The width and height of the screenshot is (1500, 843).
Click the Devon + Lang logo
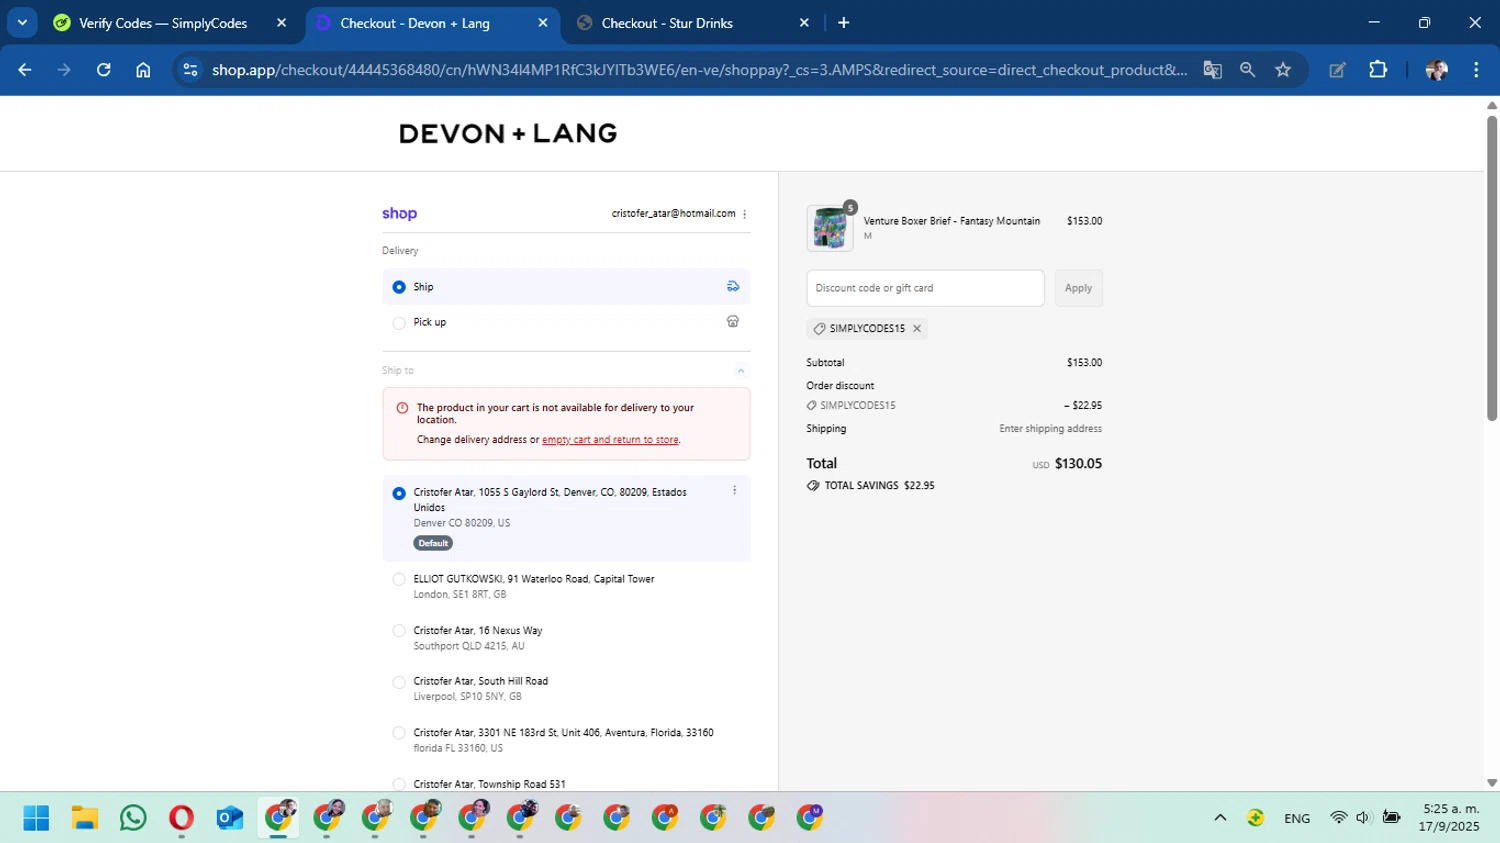(508, 134)
